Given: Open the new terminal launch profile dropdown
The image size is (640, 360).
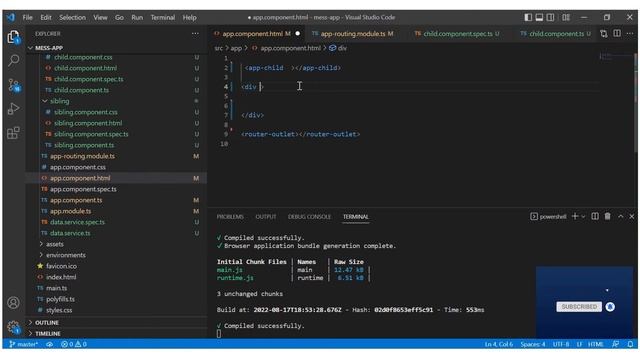Looking at the screenshot, I should (x=583, y=217).
